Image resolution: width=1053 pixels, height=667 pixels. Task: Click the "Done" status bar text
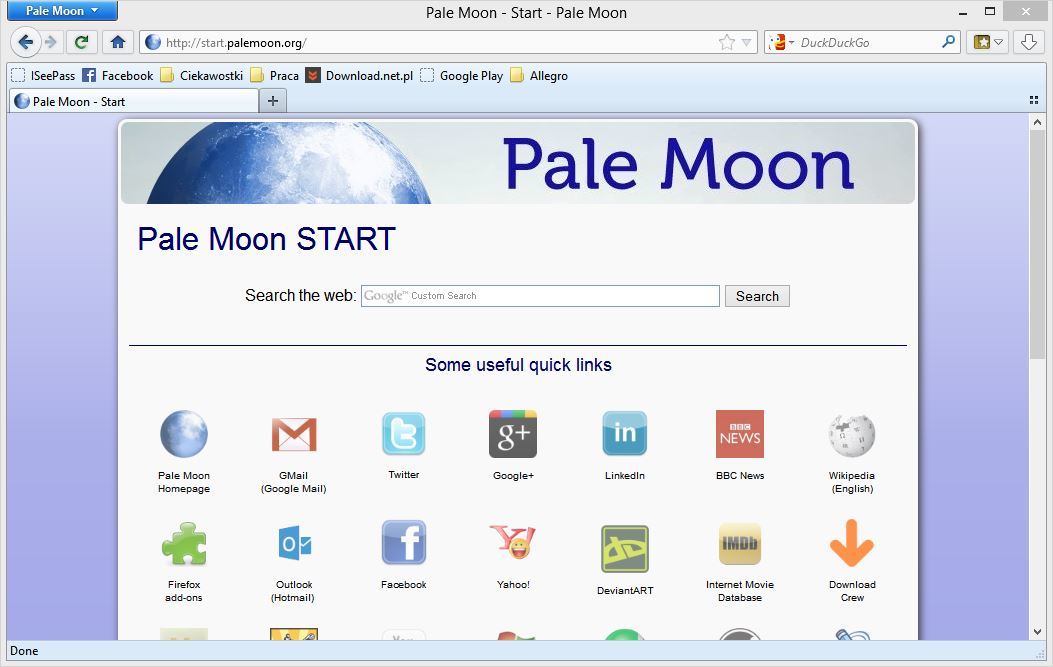click(24, 651)
